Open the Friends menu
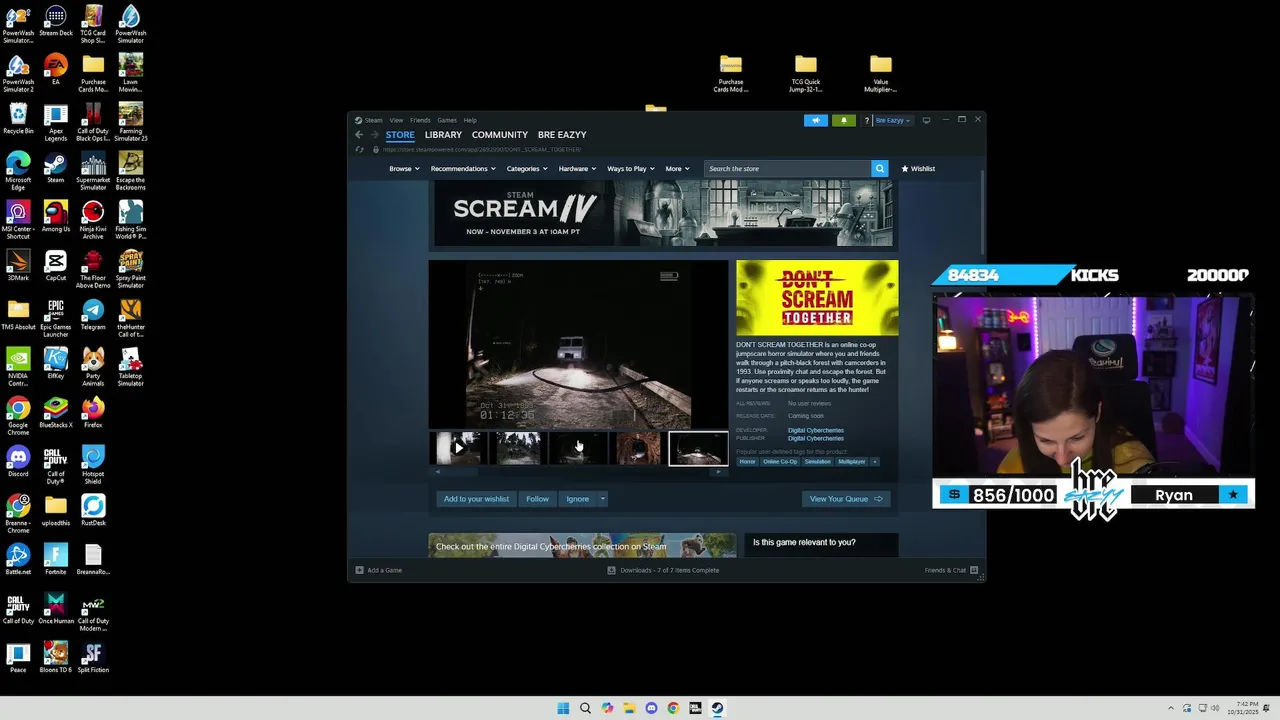Image resolution: width=1280 pixels, height=720 pixels. click(420, 120)
